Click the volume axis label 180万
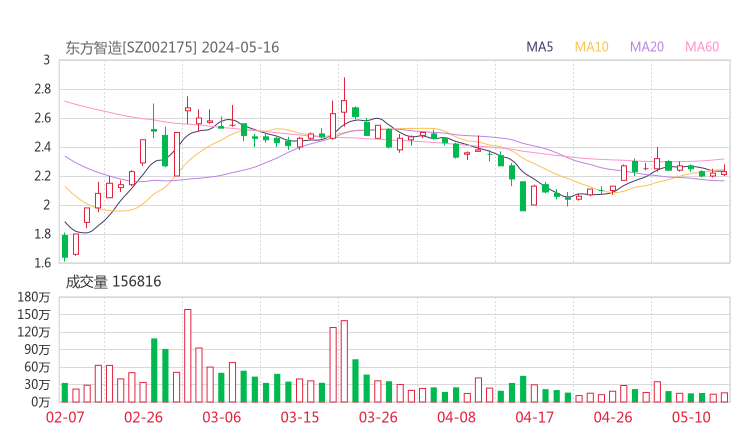This screenshot has height=440, width=740. [34, 297]
